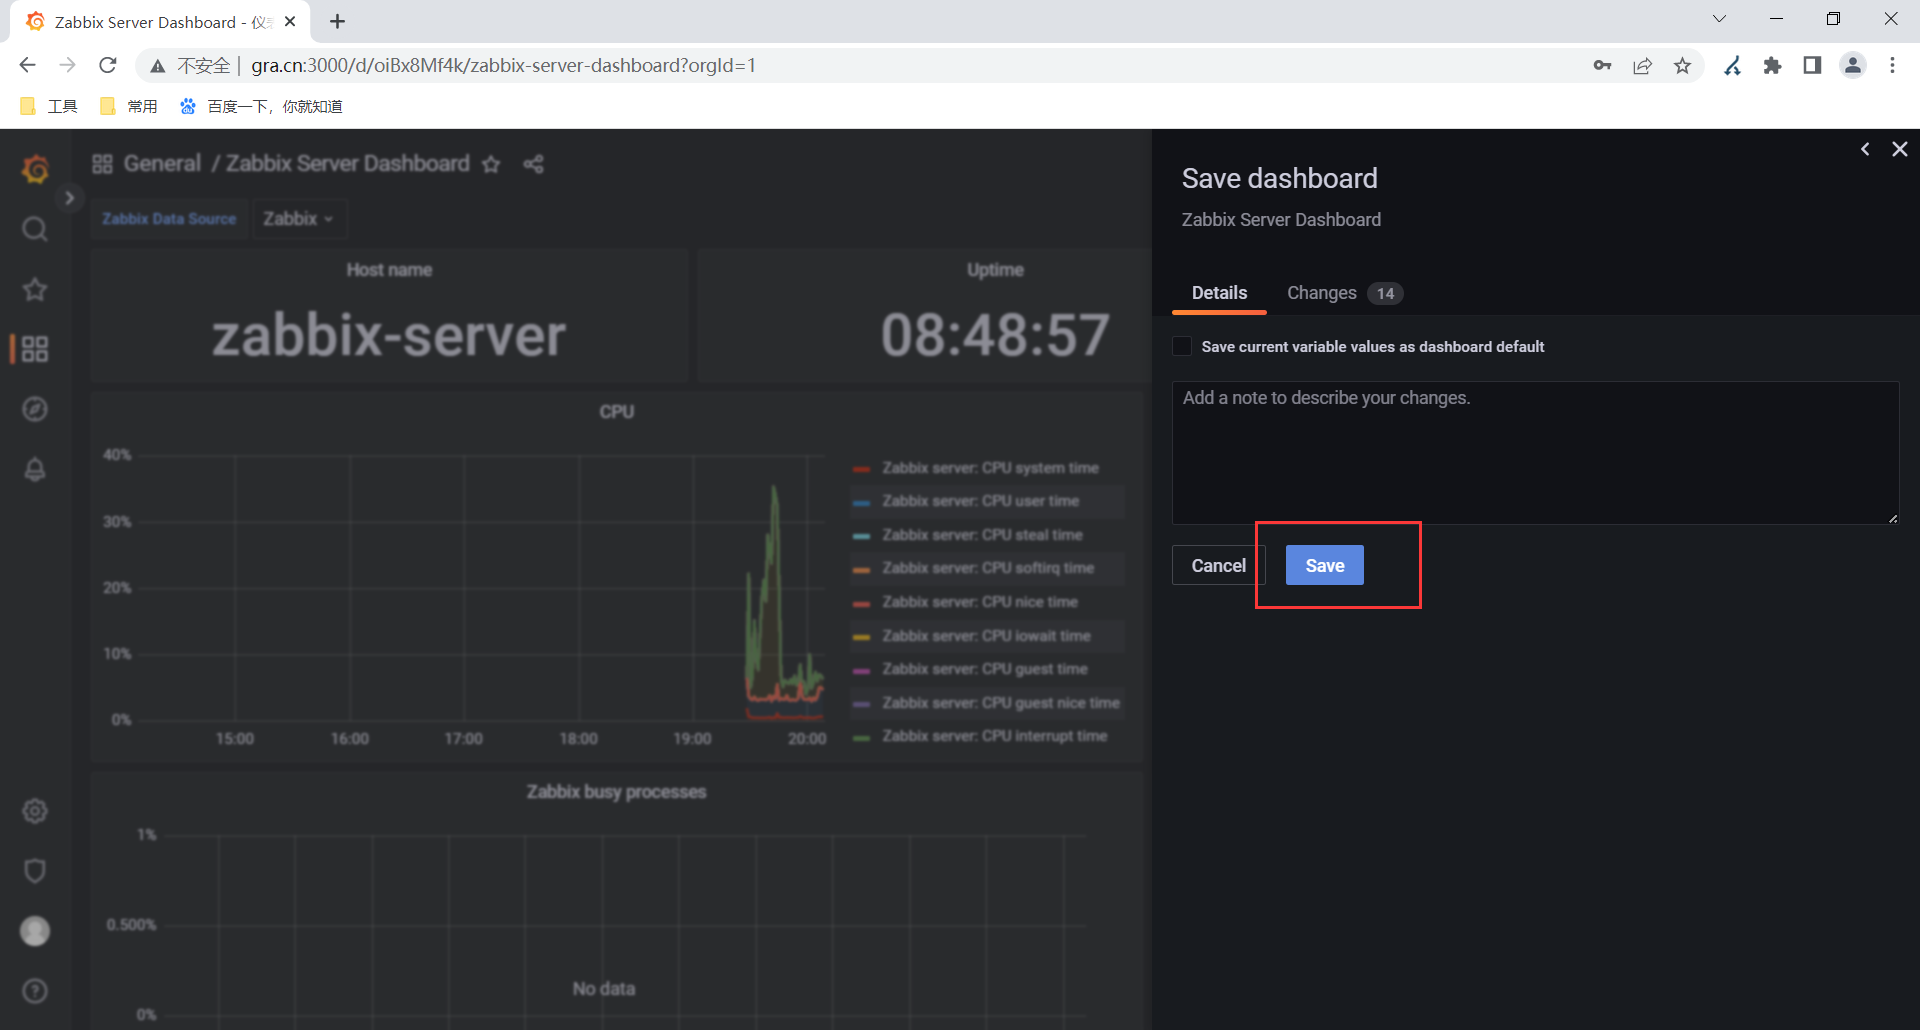Check Save current variable values as default
Viewport: 1920px width, 1030px height.
click(1182, 347)
